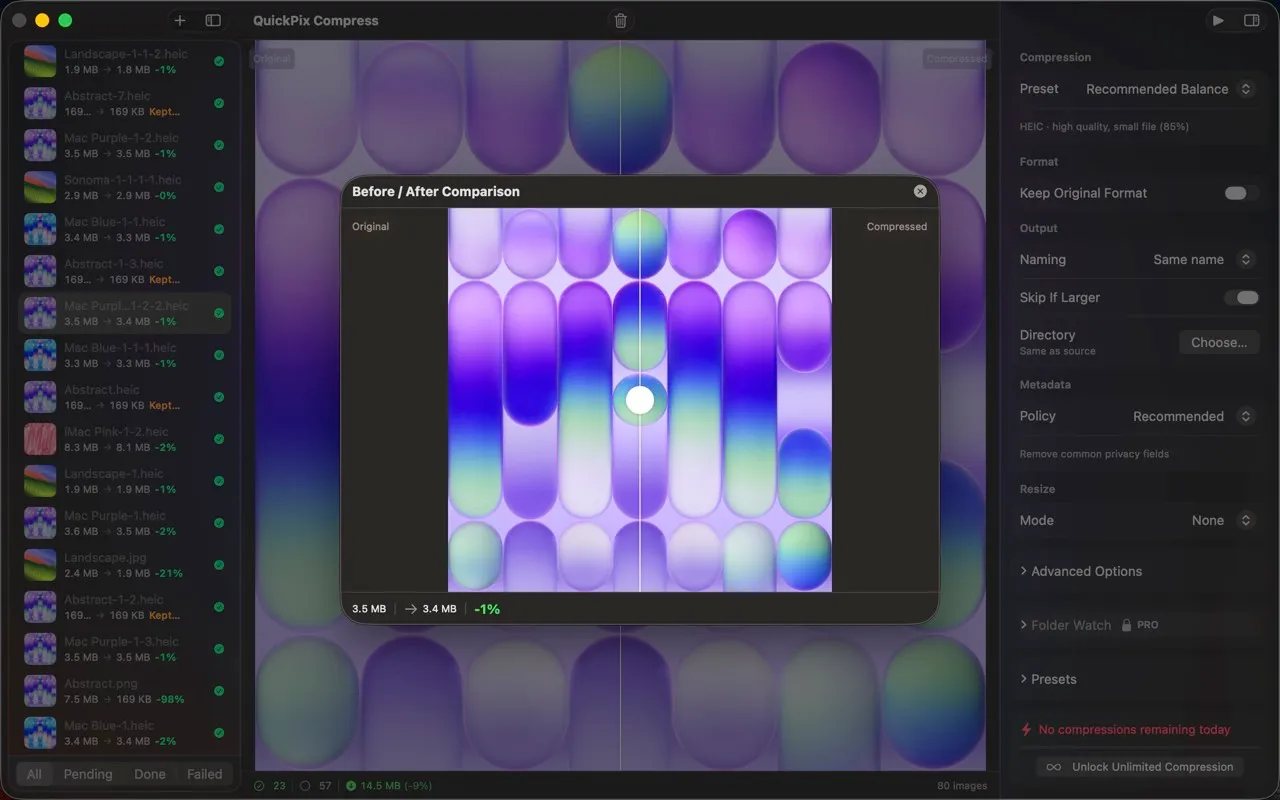This screenshot has height=800, width=1280.
Task: Click the thumbnail icon of Landscape-1.heic
Action: point(40,481)
